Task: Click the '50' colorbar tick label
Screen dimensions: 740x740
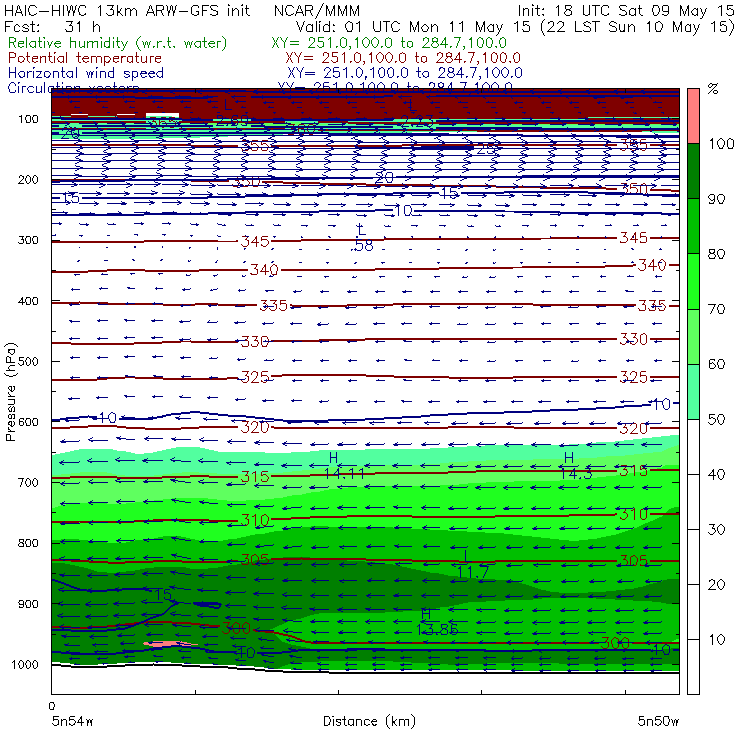Action: [716, 420]
